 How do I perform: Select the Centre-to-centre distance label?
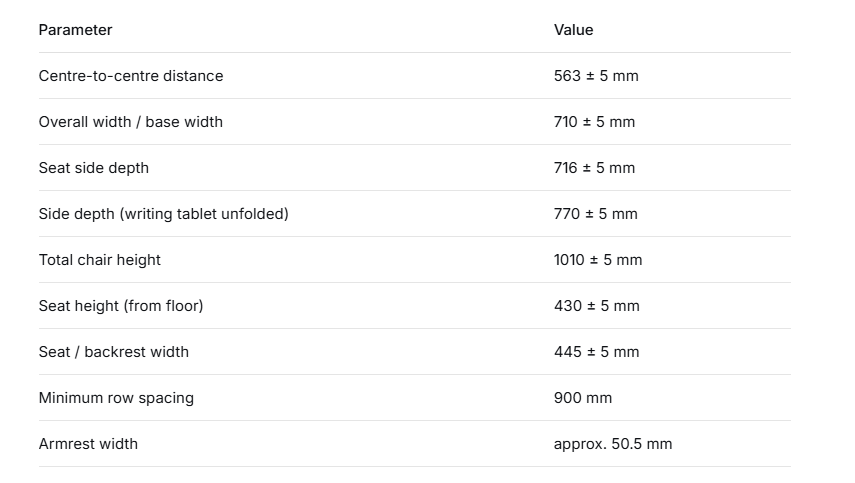[x=131, y=76]
